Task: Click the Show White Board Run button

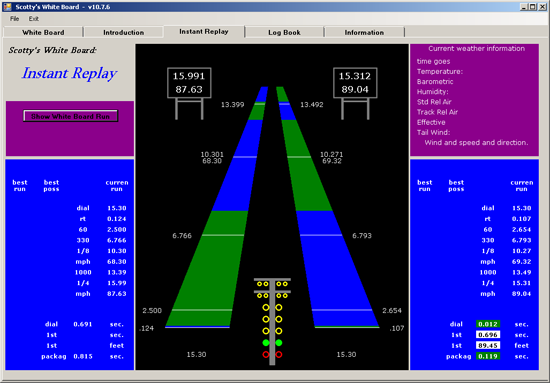Action: coord(71,116)
